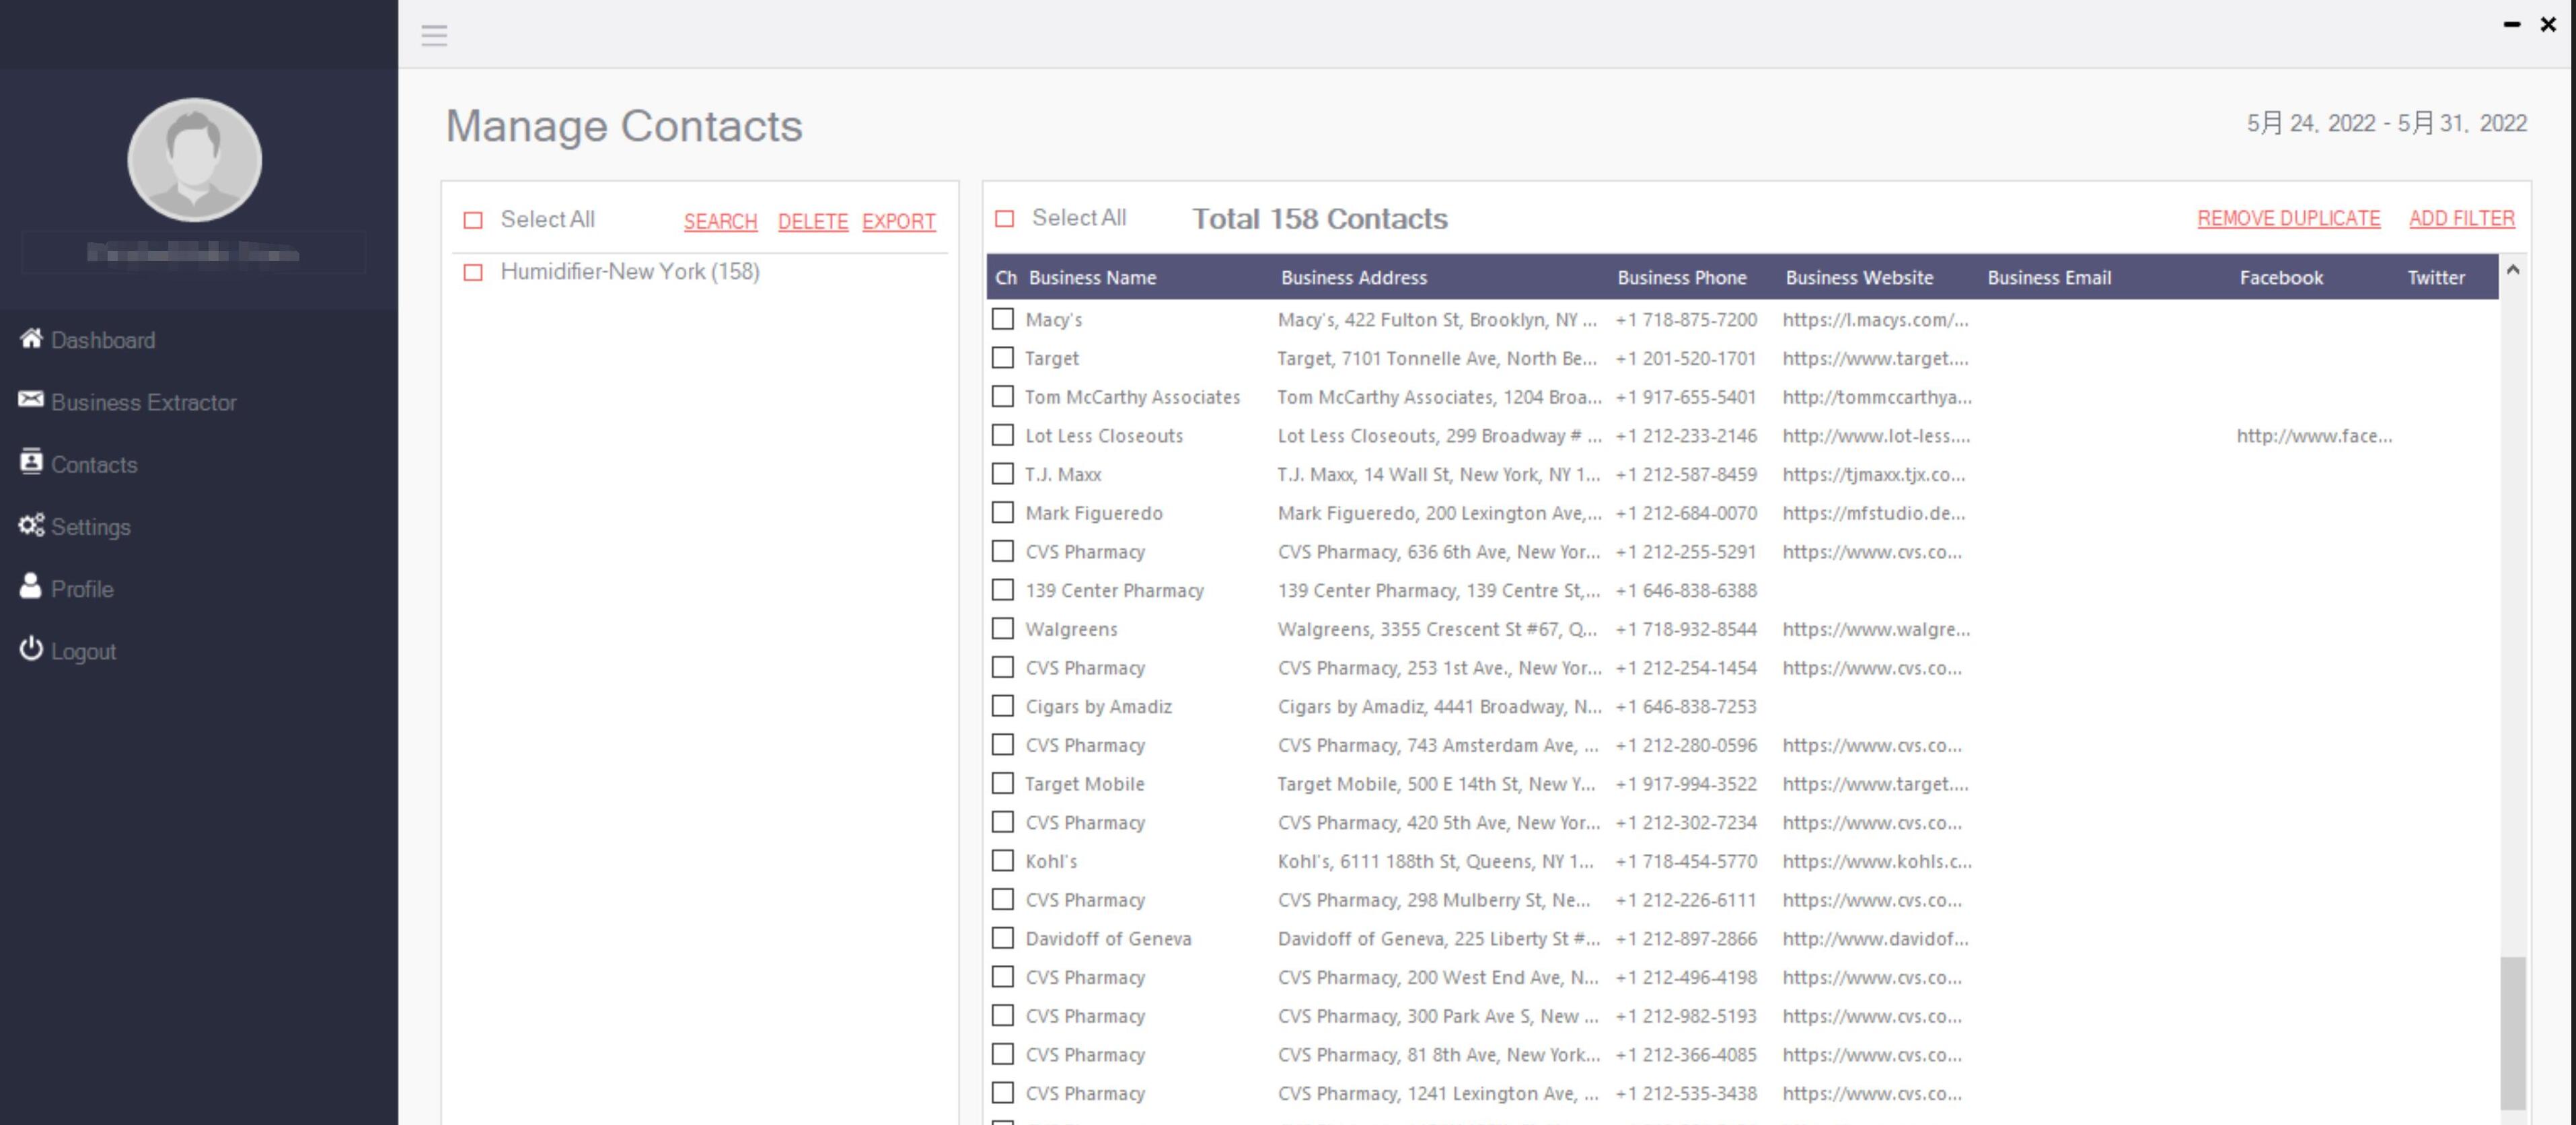Image resolution: width=2576 pixels, height=1125 pixels.
Task: Sort by Business Name column header
Action: click(1092, 278)
